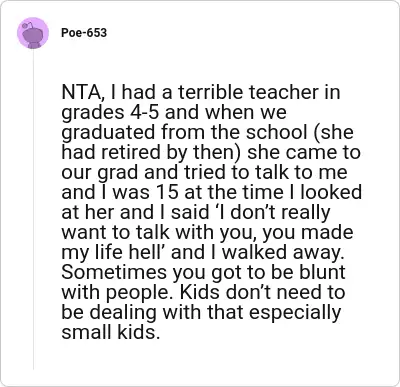Image resolution: width=400 pixels, height=387 pixels.
Task: Select the line 'grades 4-5 and when we'
Action: [174, 112]
